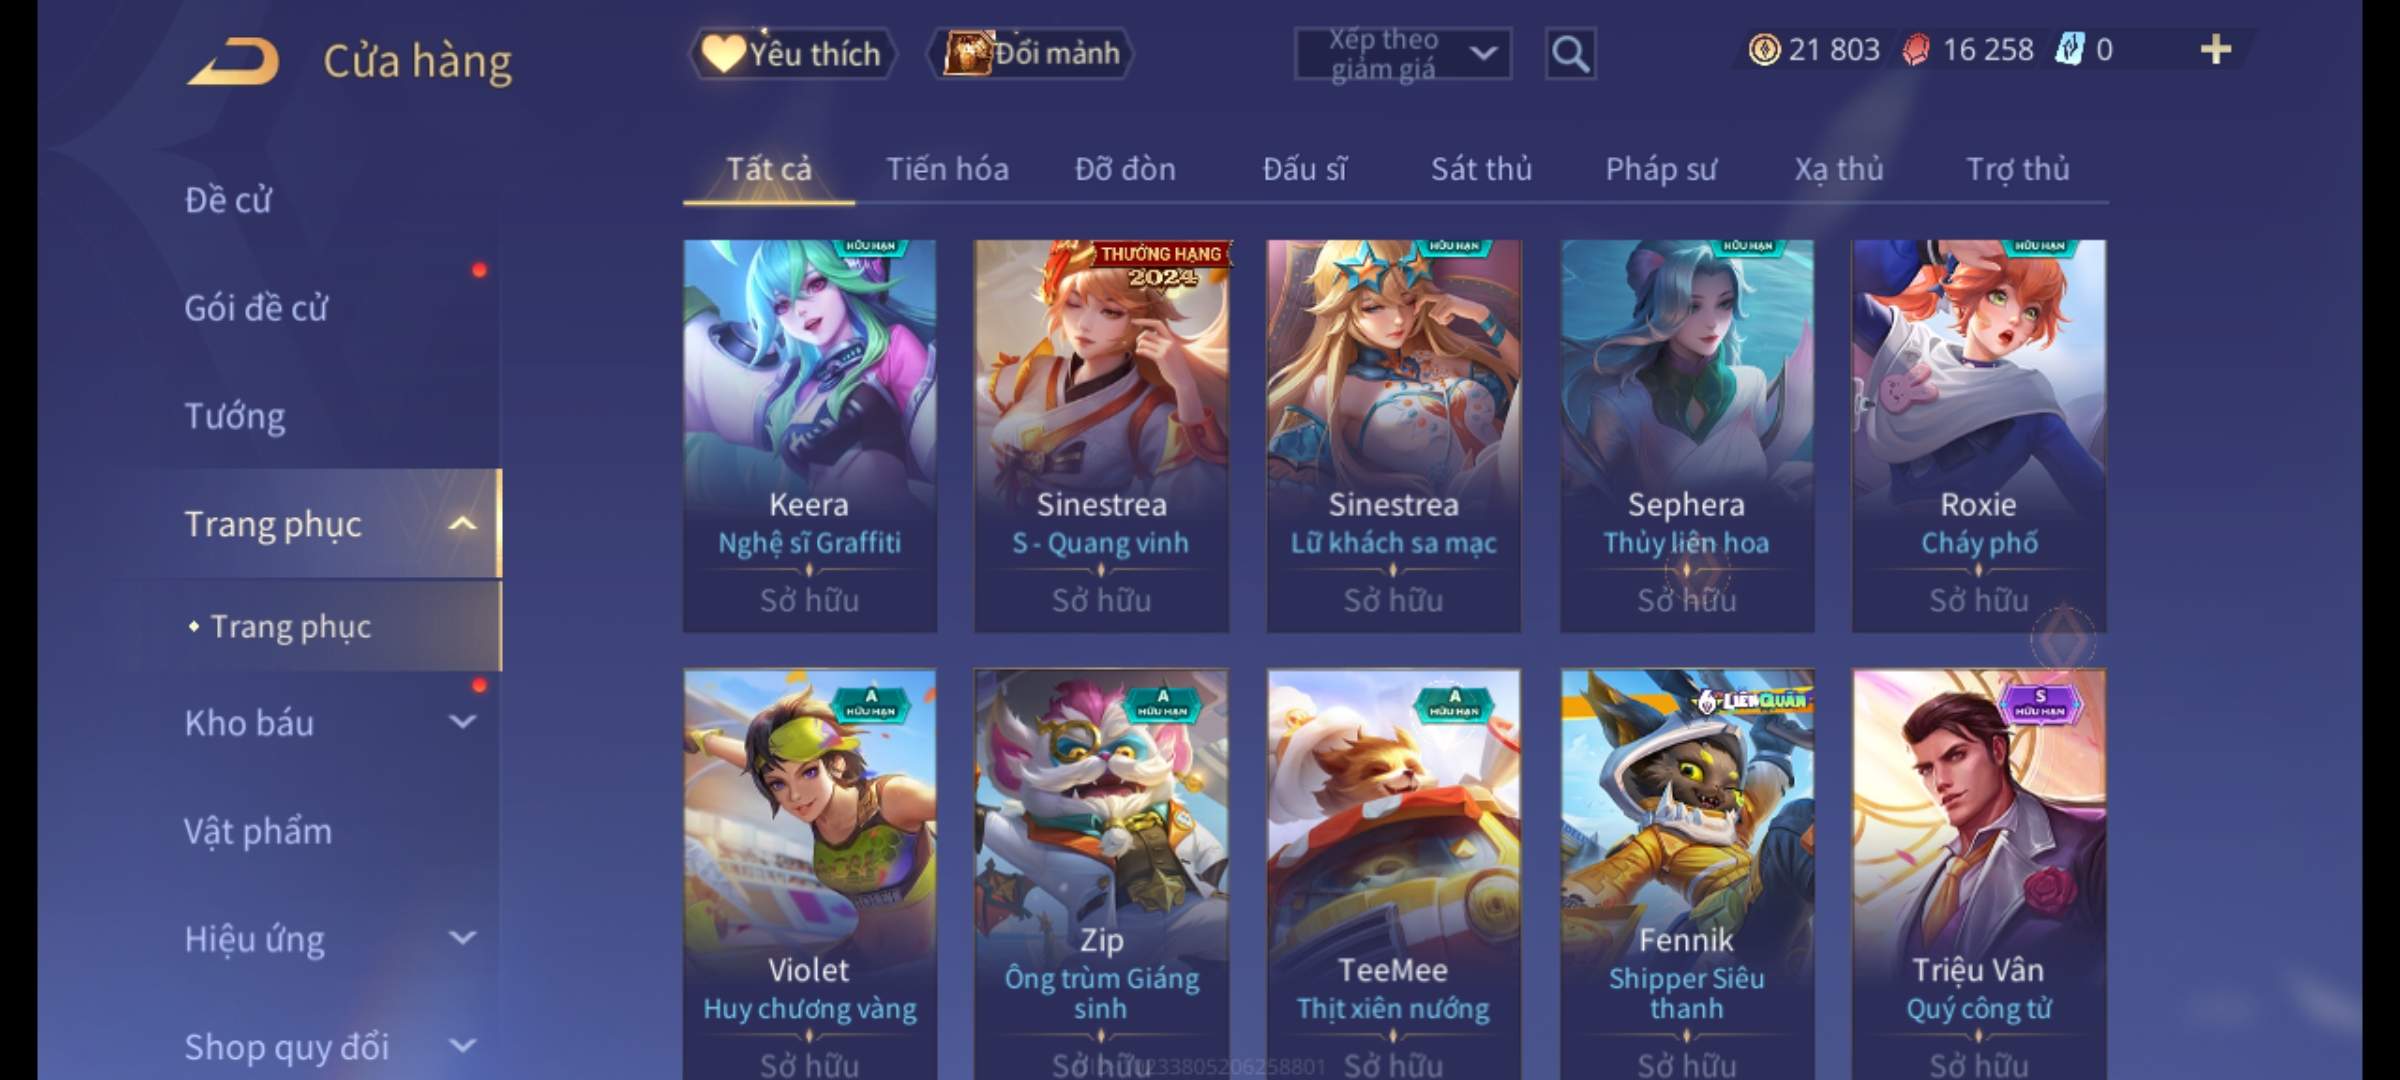
Task: Tap the plus icon to add currency
Action: (2216, 49)
